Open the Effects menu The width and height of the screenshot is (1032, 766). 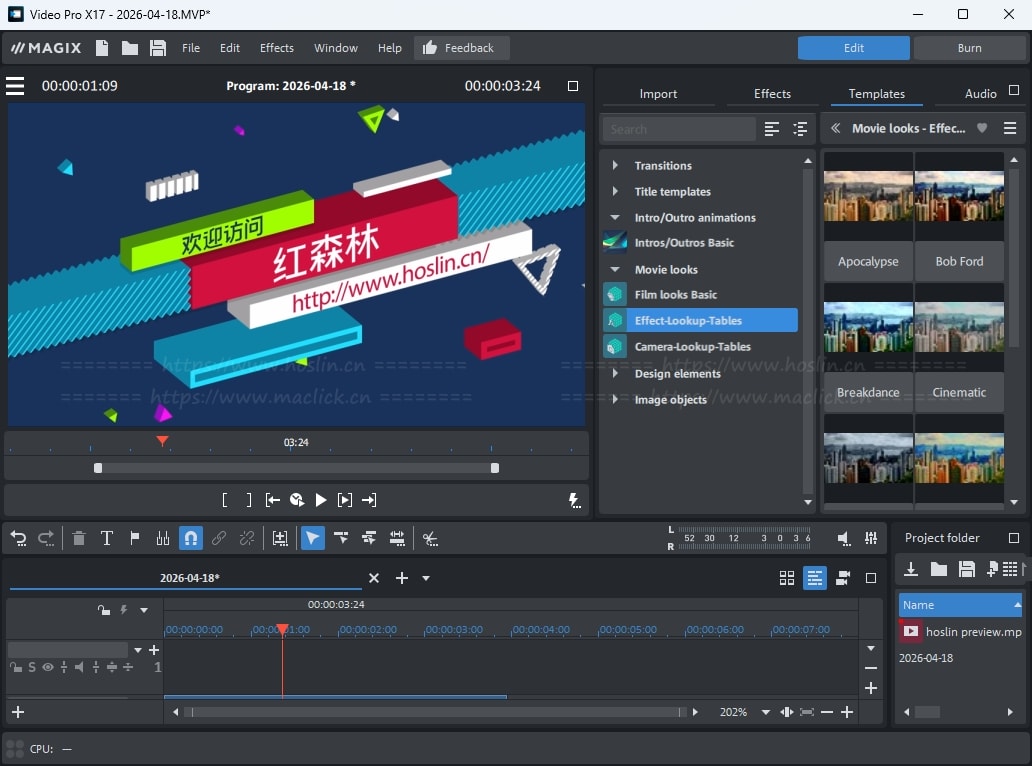coord(277,48)
